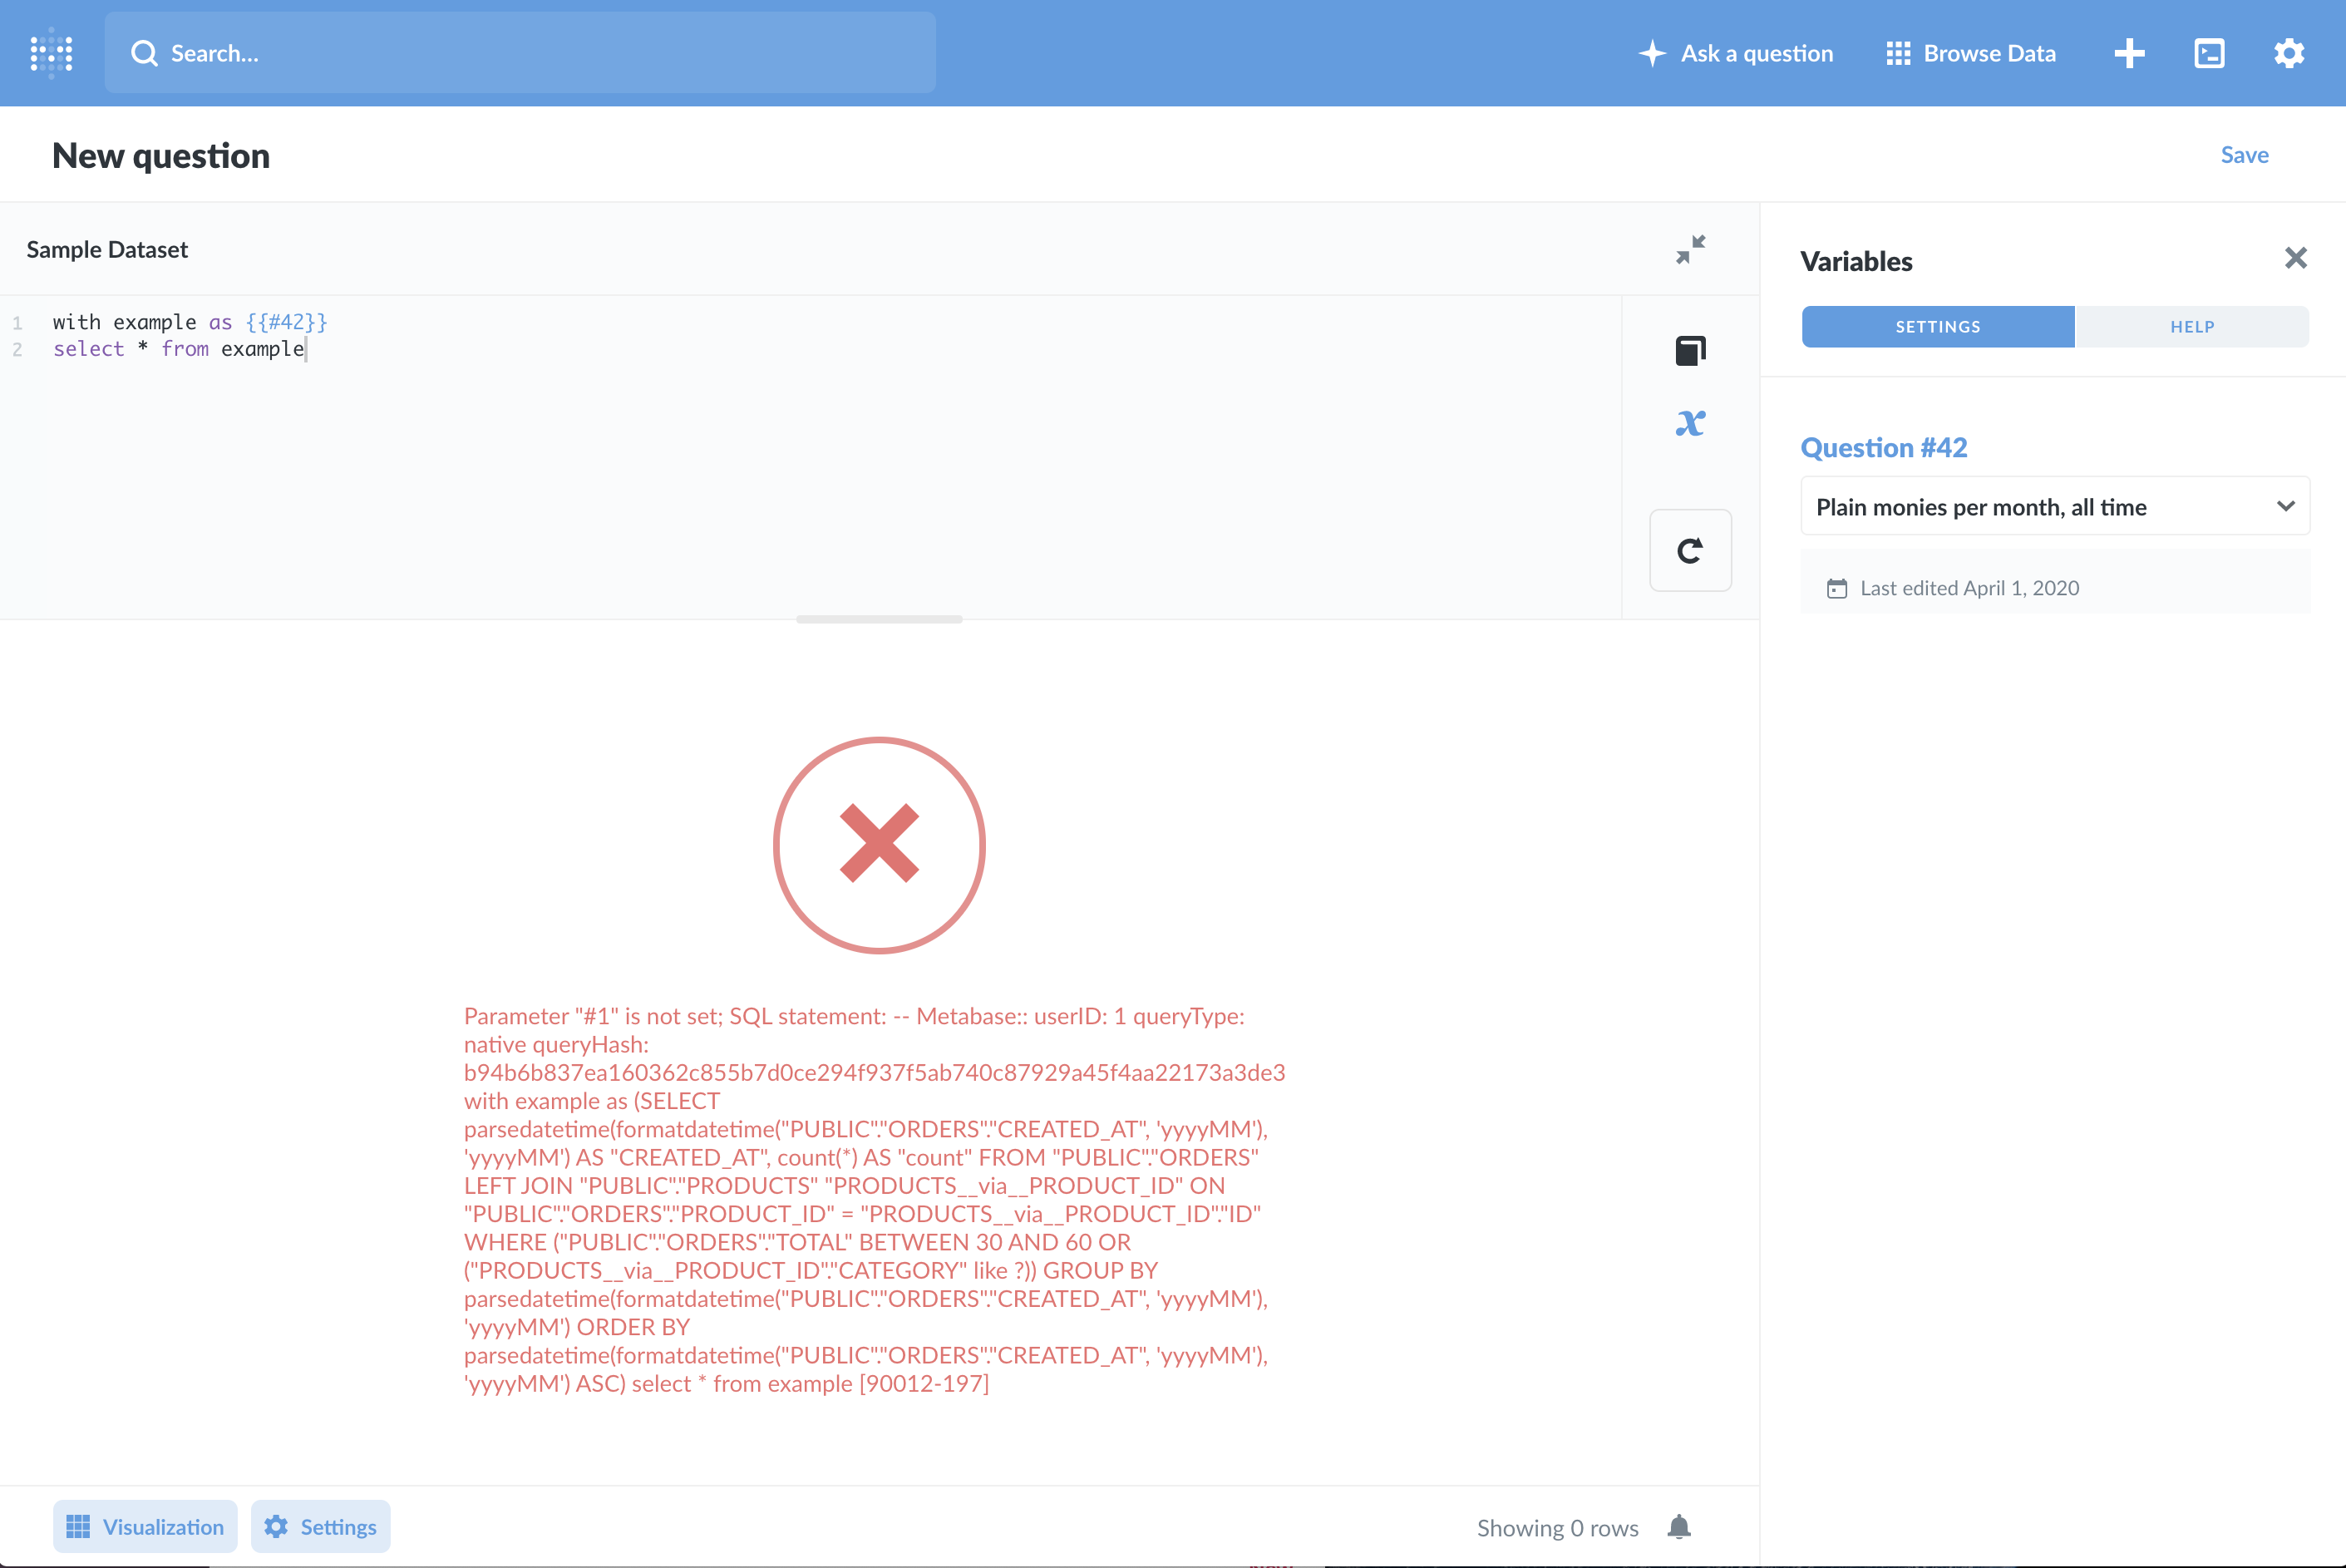The width and height of the screenshot is (2346, 1568).
Task: Open the native query console icon
Action: pyautogui.click(x=2209, y=53)
